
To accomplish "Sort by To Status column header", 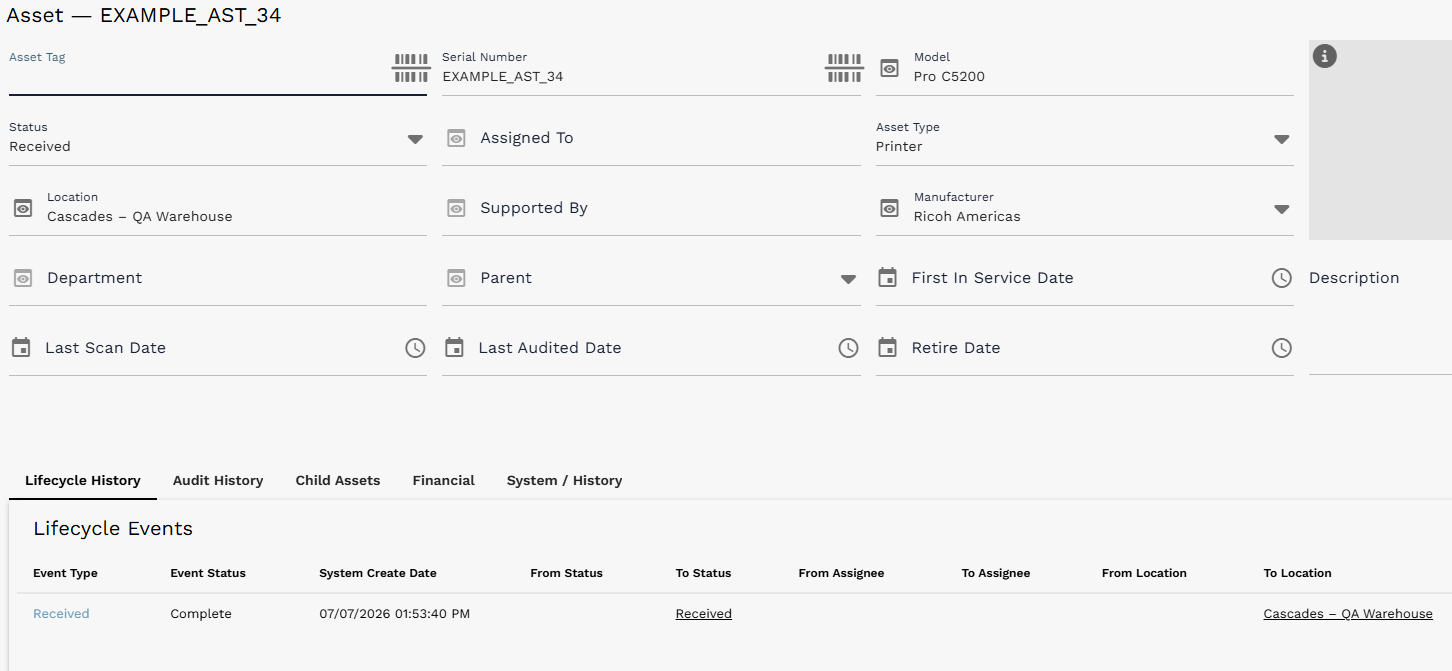I will 703,573.
